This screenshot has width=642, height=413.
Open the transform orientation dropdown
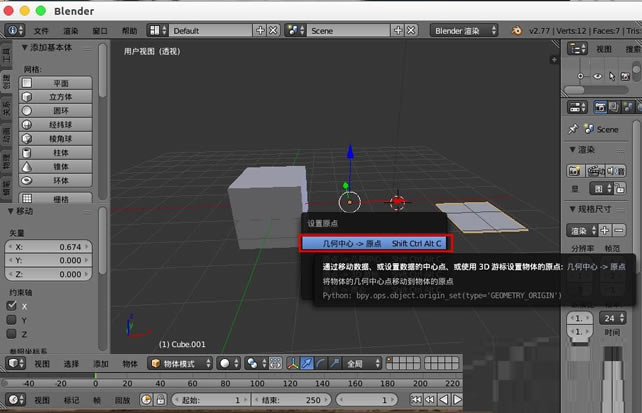(x=362, y=363)
